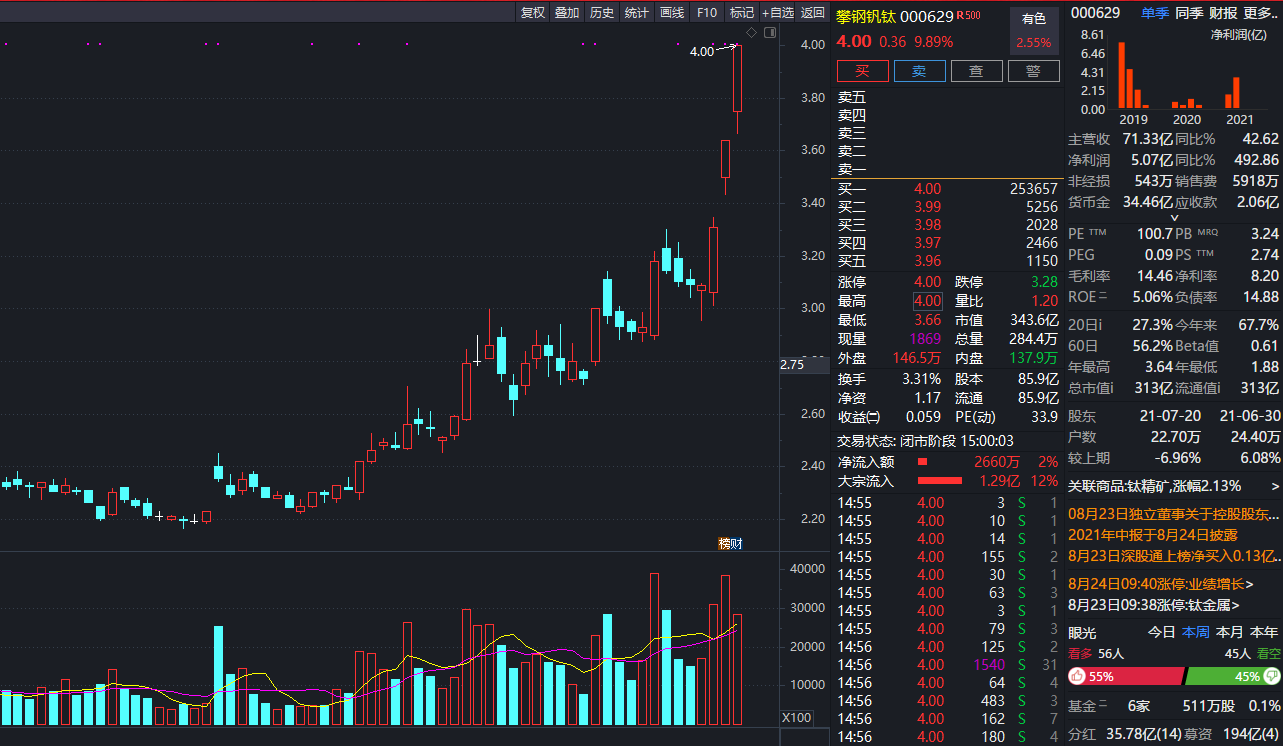
Task: Select the 本周 sentiment period
Action: pyautogui.click(x=1196, y=632)
